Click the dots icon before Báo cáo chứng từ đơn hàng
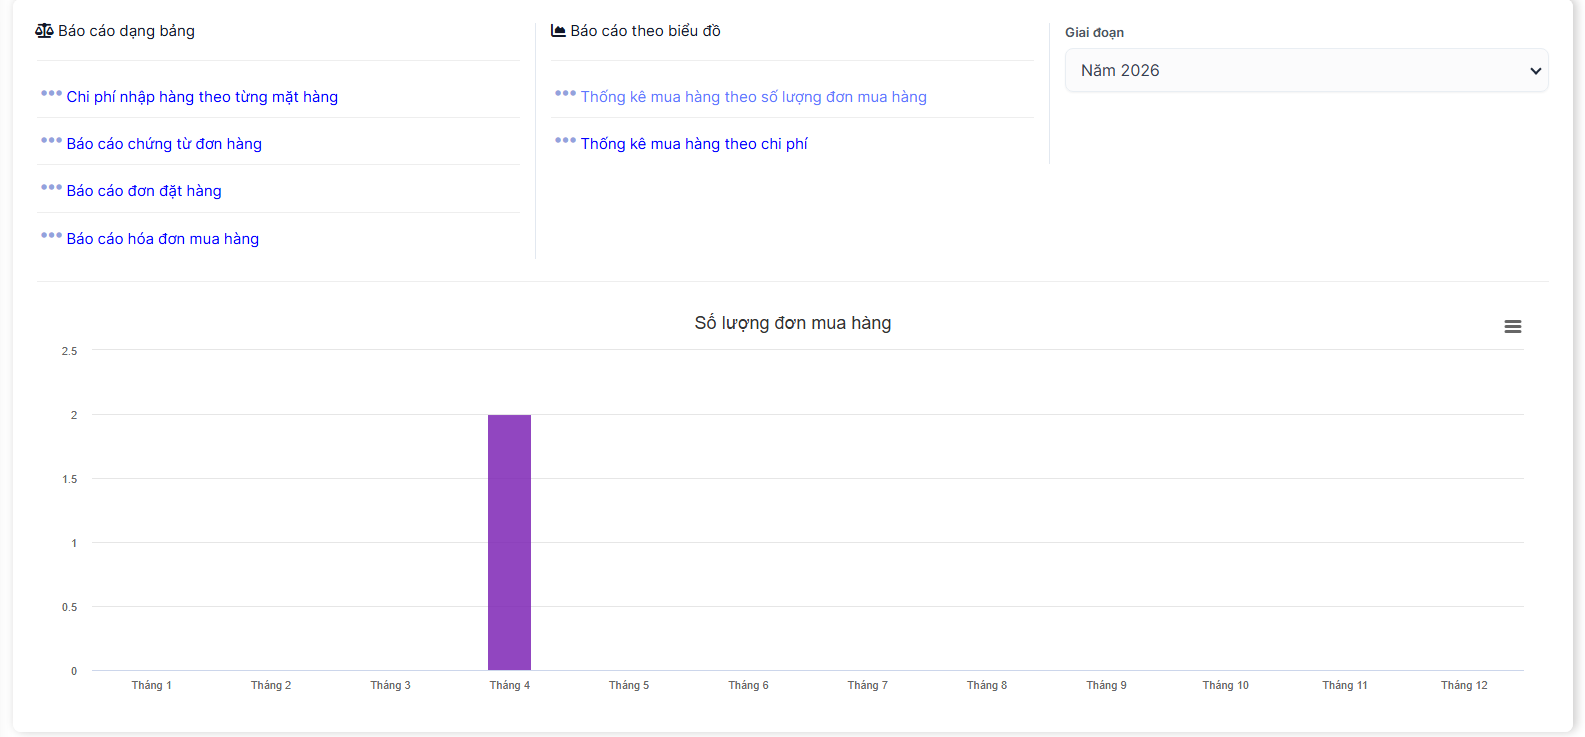 pos(51,141)
